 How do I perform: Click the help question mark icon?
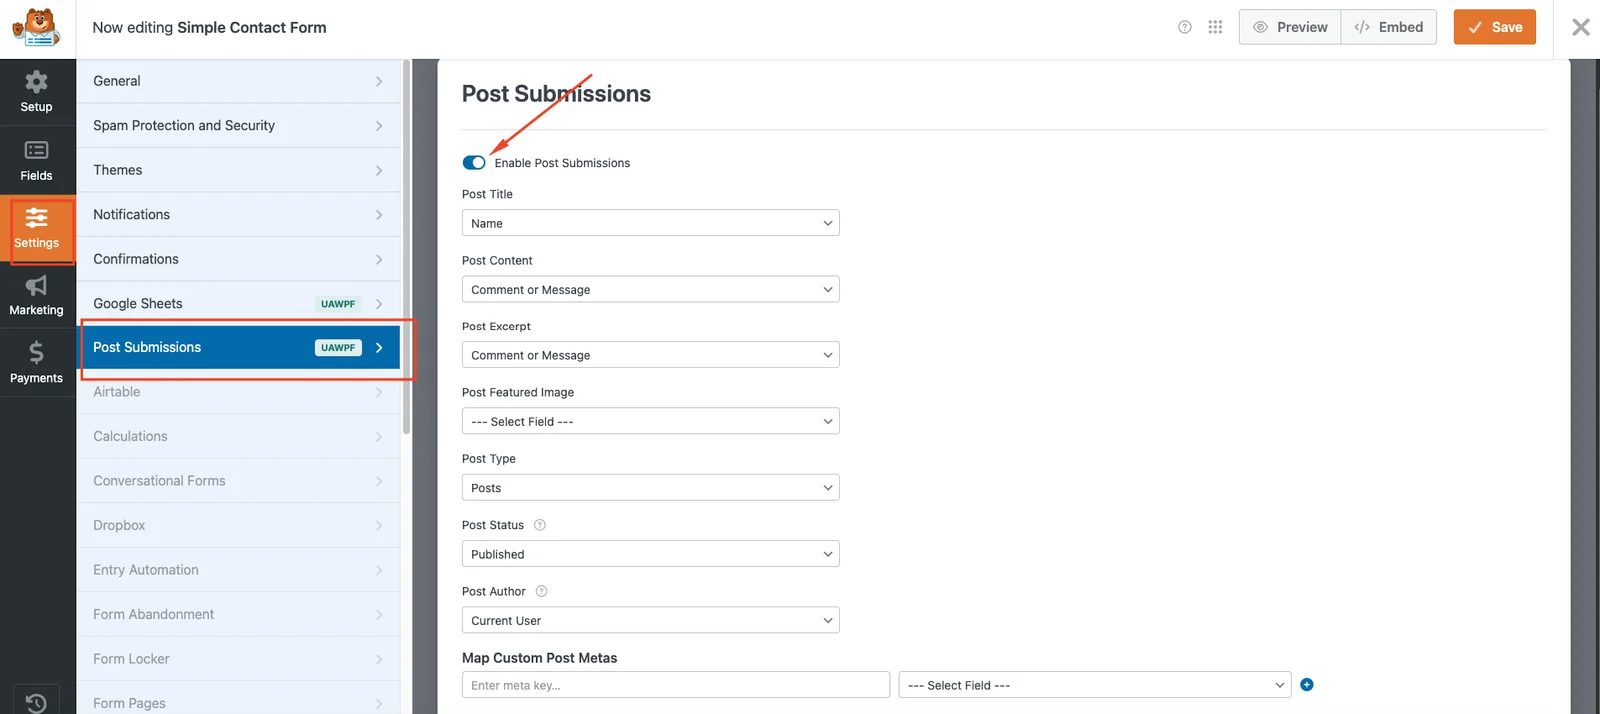[x=1185, y=27]
